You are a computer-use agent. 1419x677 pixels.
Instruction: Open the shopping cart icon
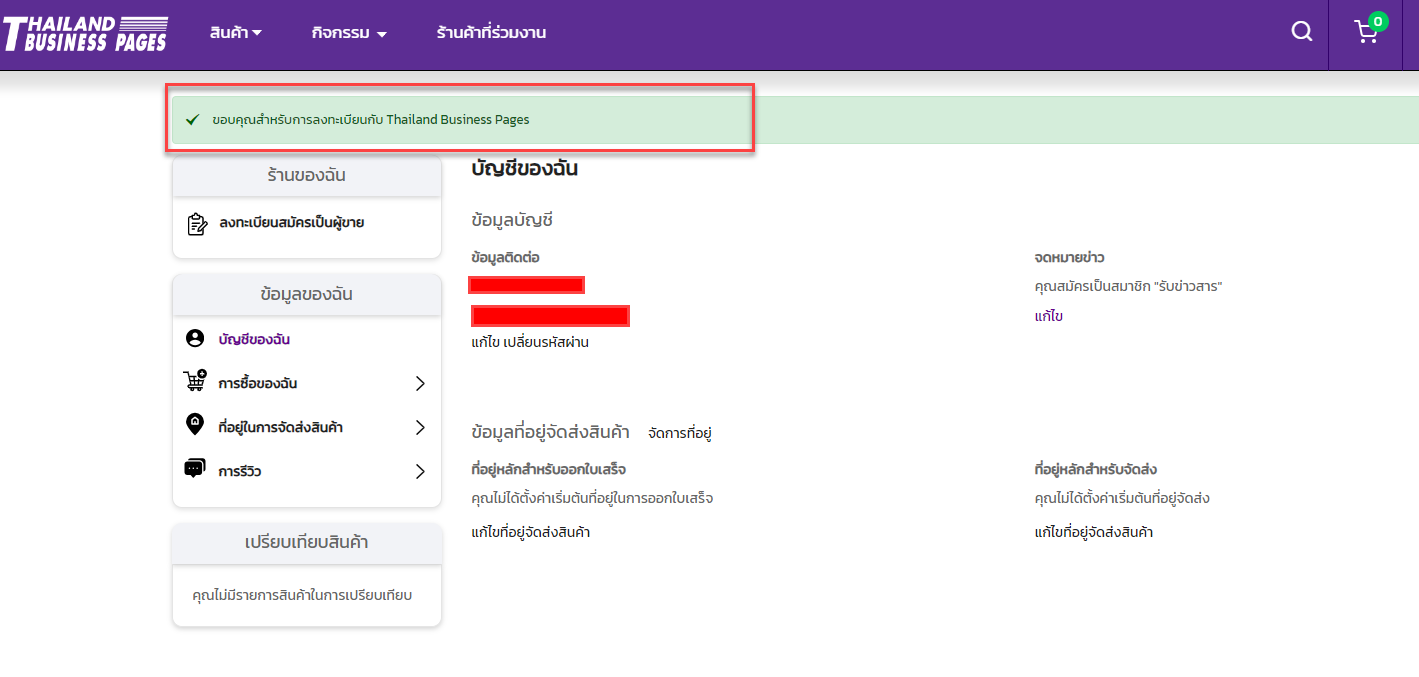tap(1366, 32)
